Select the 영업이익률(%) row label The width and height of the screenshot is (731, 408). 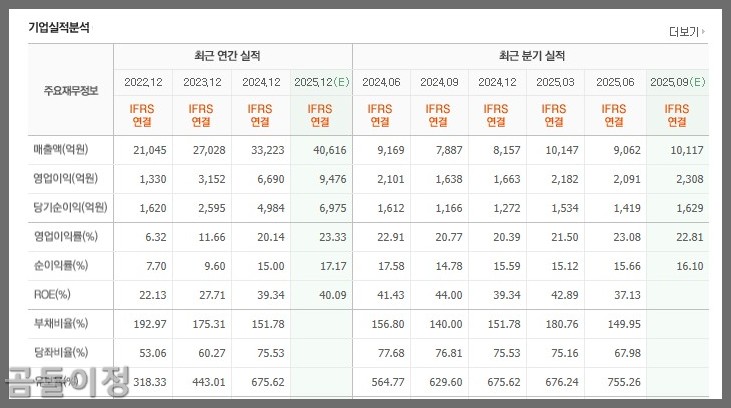click(65, 236)
